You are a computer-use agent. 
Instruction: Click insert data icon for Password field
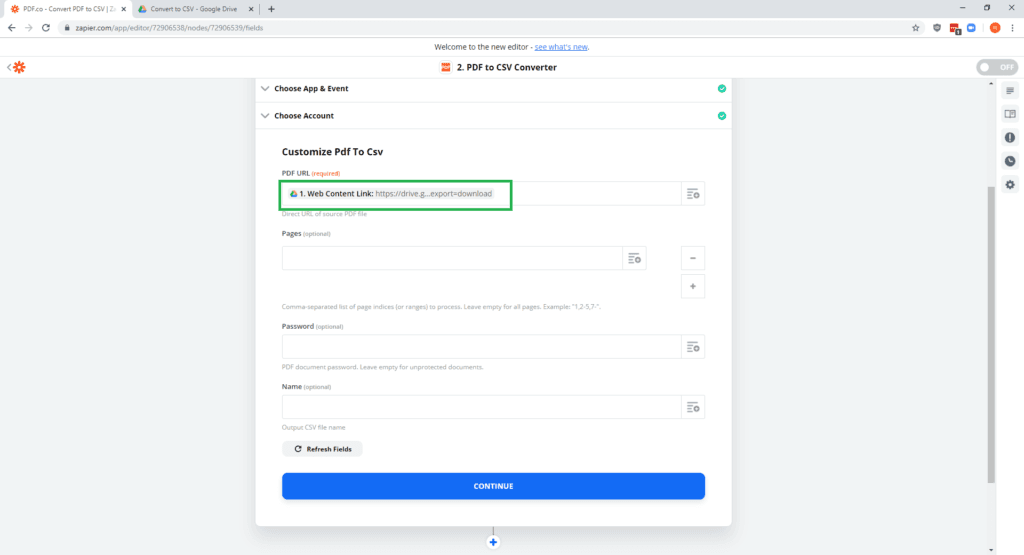pos(693,347)
